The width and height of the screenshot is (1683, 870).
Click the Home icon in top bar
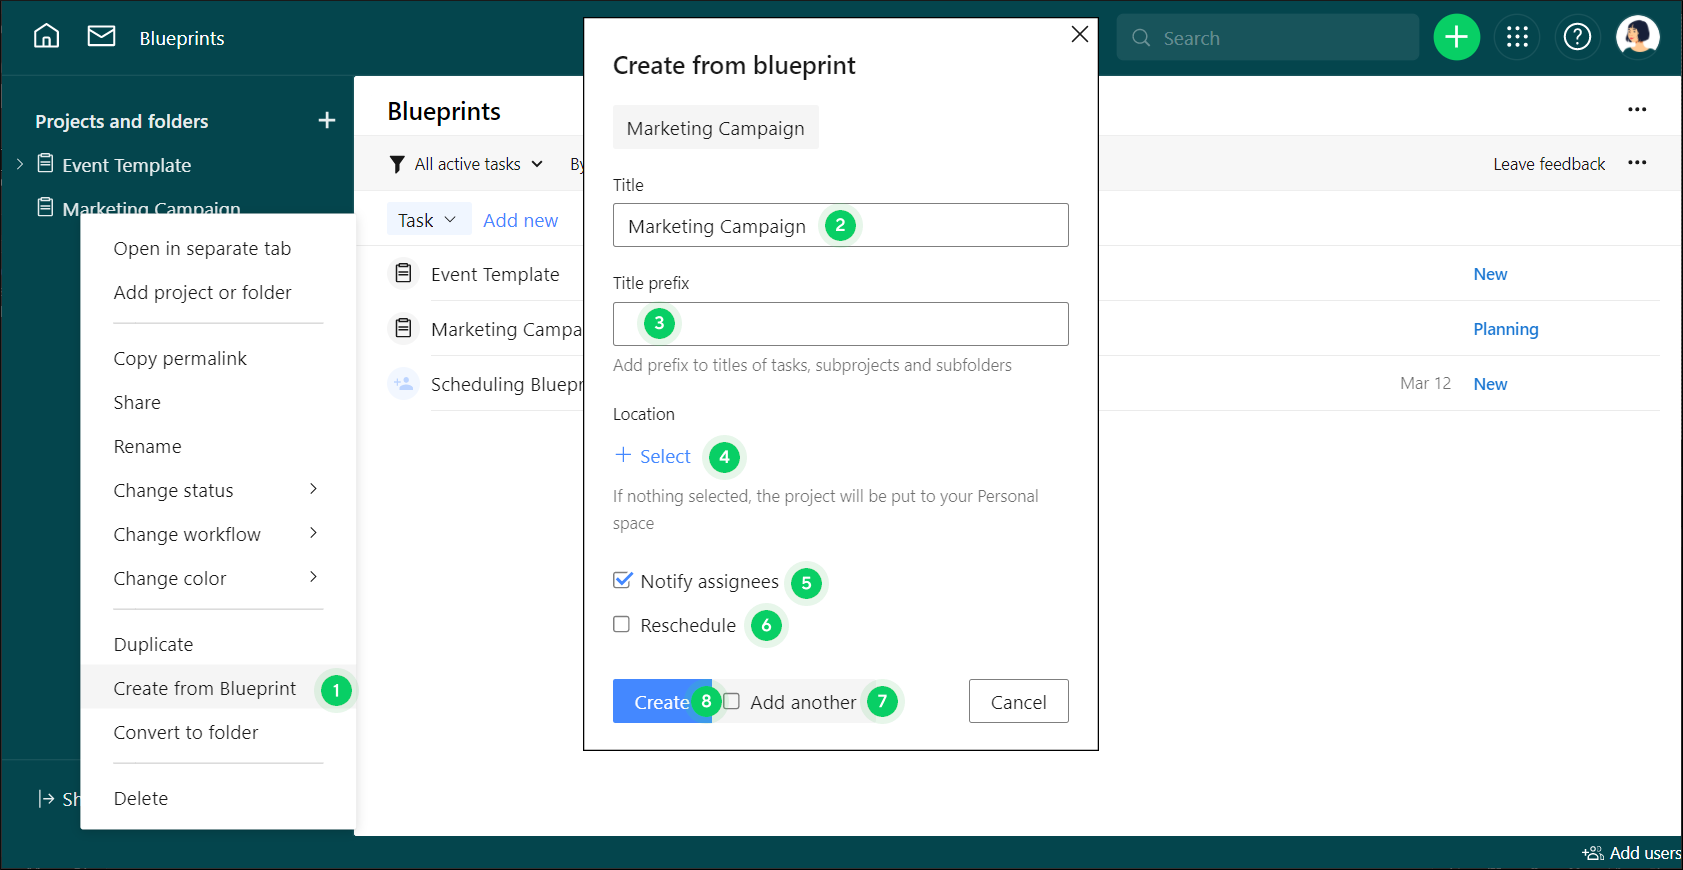(x=46, y=37)
